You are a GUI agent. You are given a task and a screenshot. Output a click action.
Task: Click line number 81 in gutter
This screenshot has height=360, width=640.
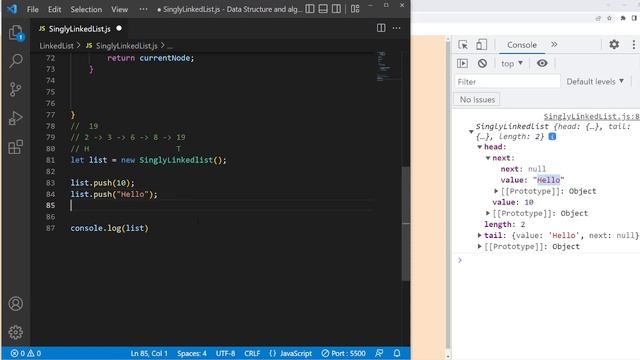[x=50, y=160]
